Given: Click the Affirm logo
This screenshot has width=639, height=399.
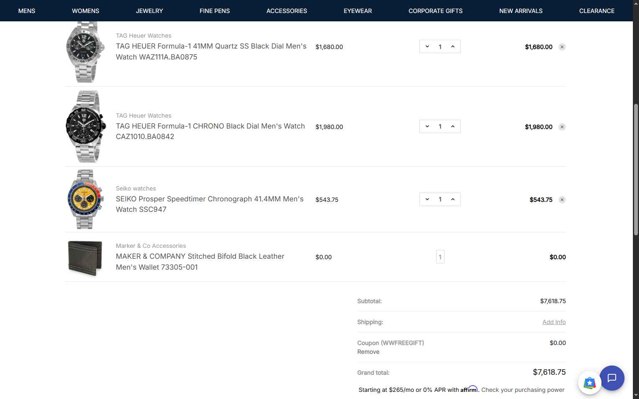Looking at the screenshot, I should [469, 389].
